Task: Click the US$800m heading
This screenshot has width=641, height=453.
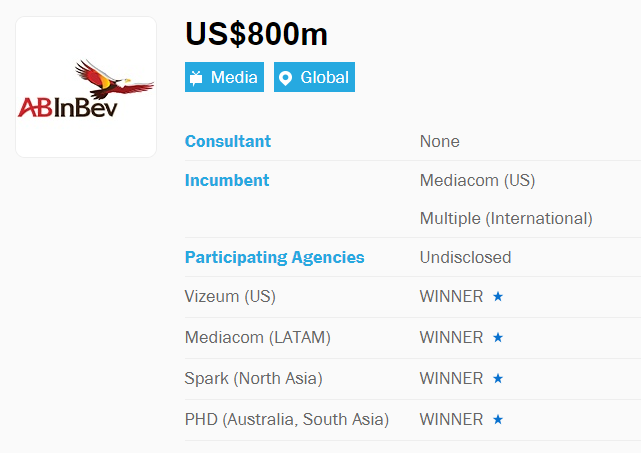Action: 256,34
